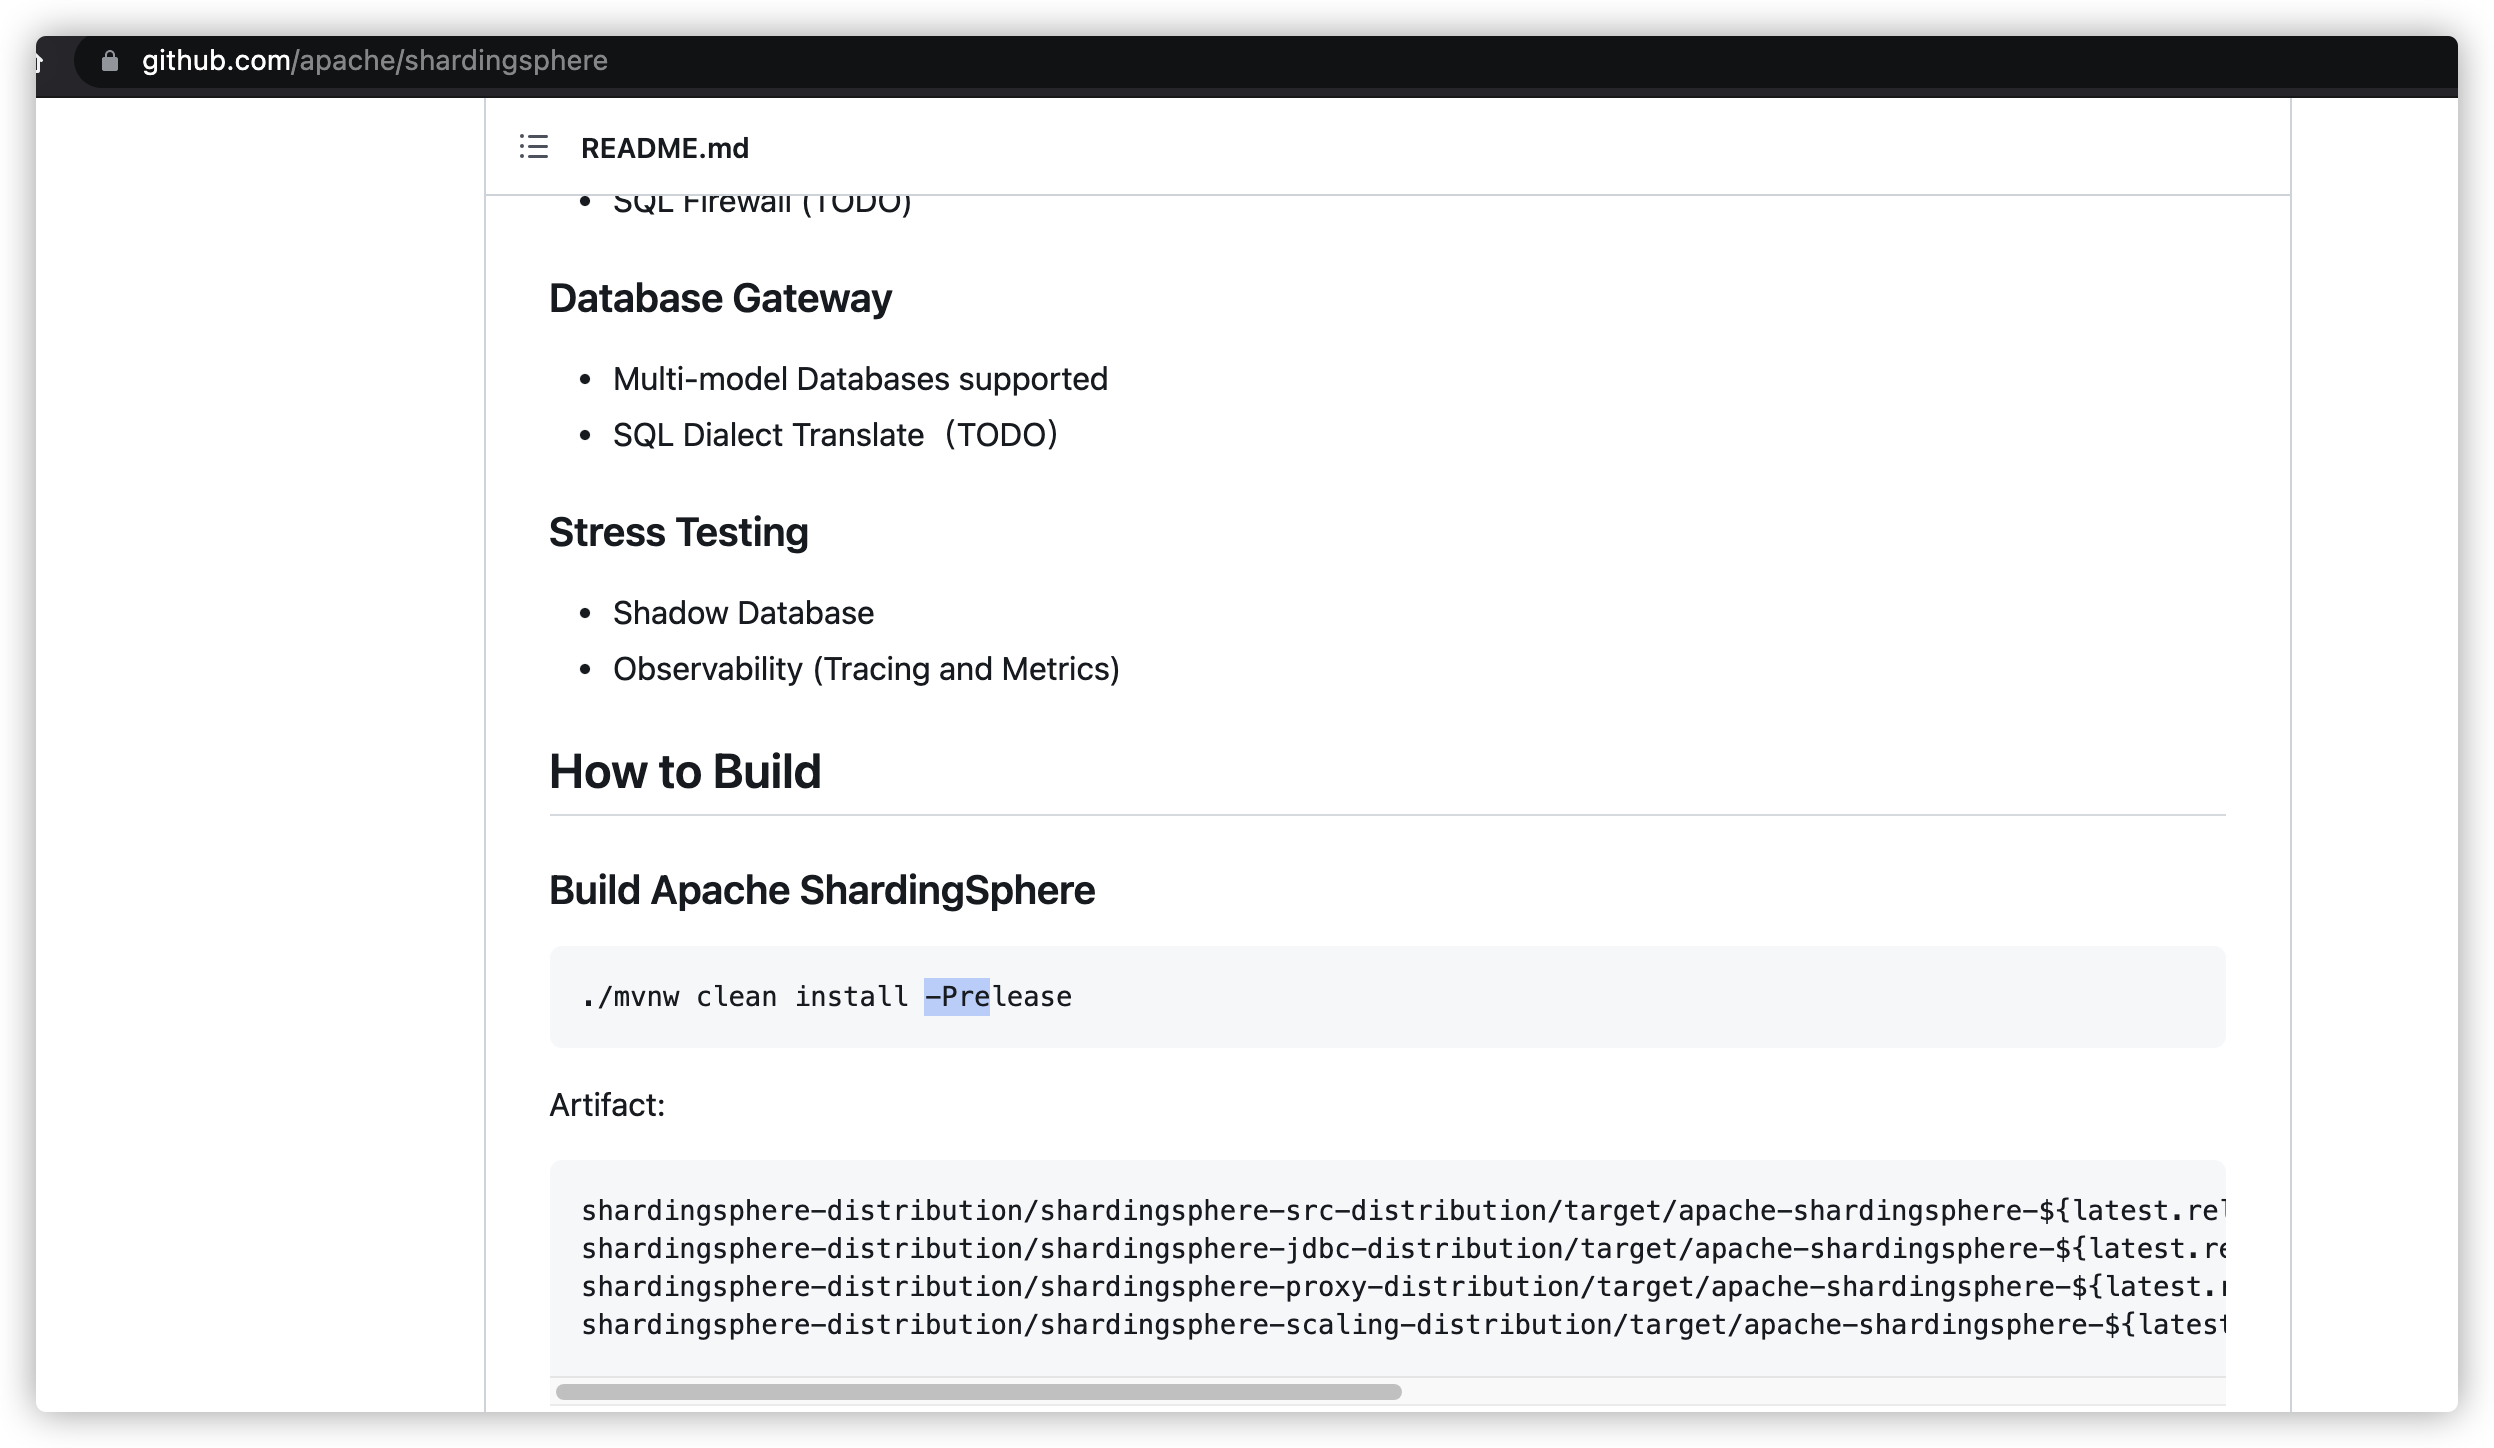Click the artifact code block horizontal scrollbar

coord(978,1392)
